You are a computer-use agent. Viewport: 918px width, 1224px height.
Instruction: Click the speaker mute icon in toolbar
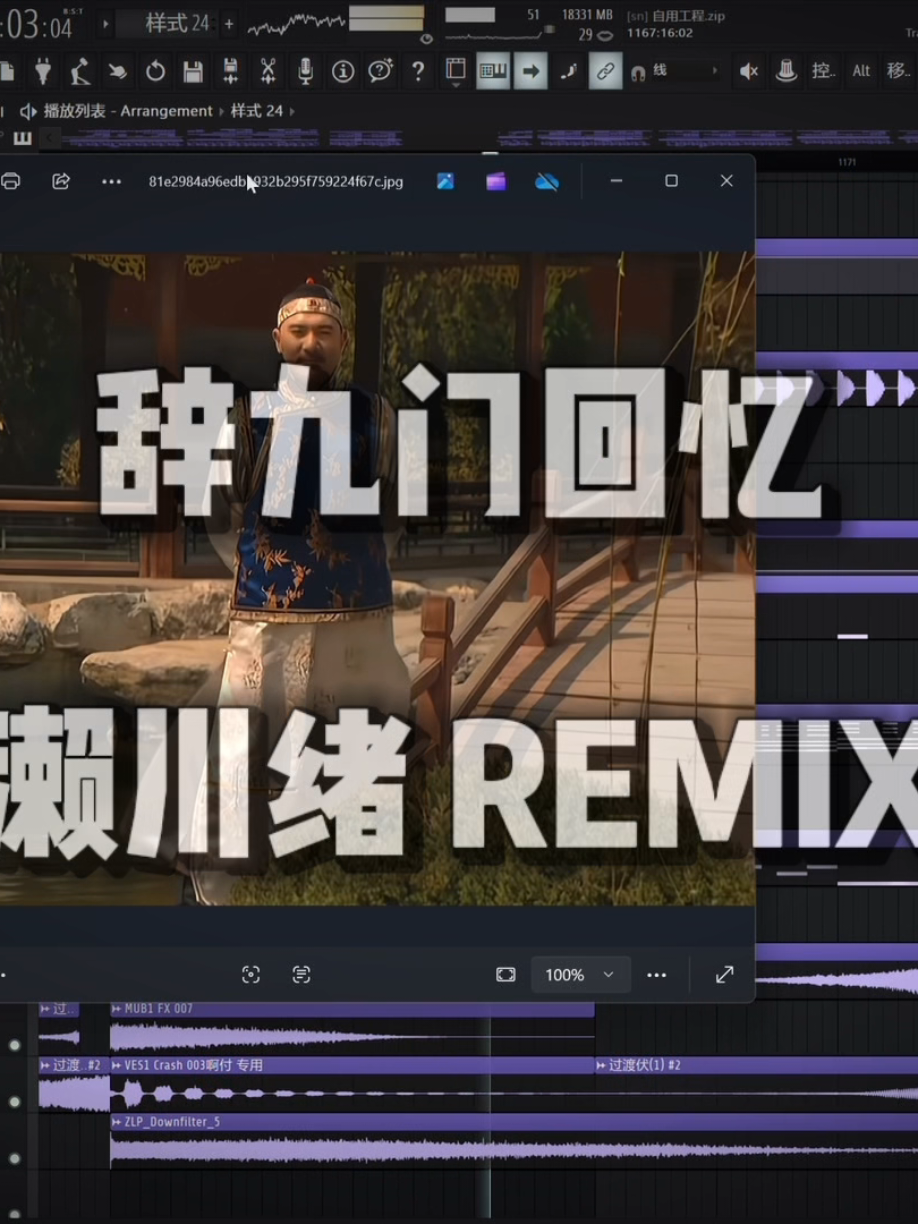748,71
